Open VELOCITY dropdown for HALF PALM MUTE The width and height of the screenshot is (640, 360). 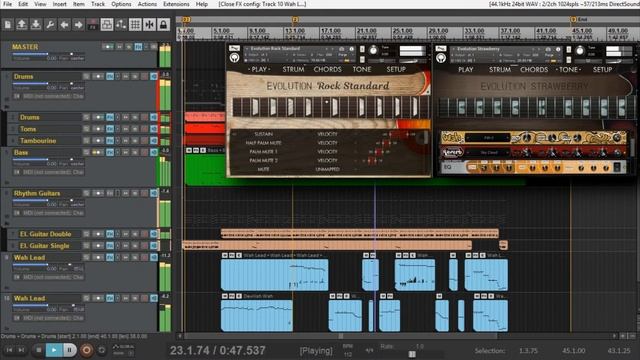pos(327,143)
